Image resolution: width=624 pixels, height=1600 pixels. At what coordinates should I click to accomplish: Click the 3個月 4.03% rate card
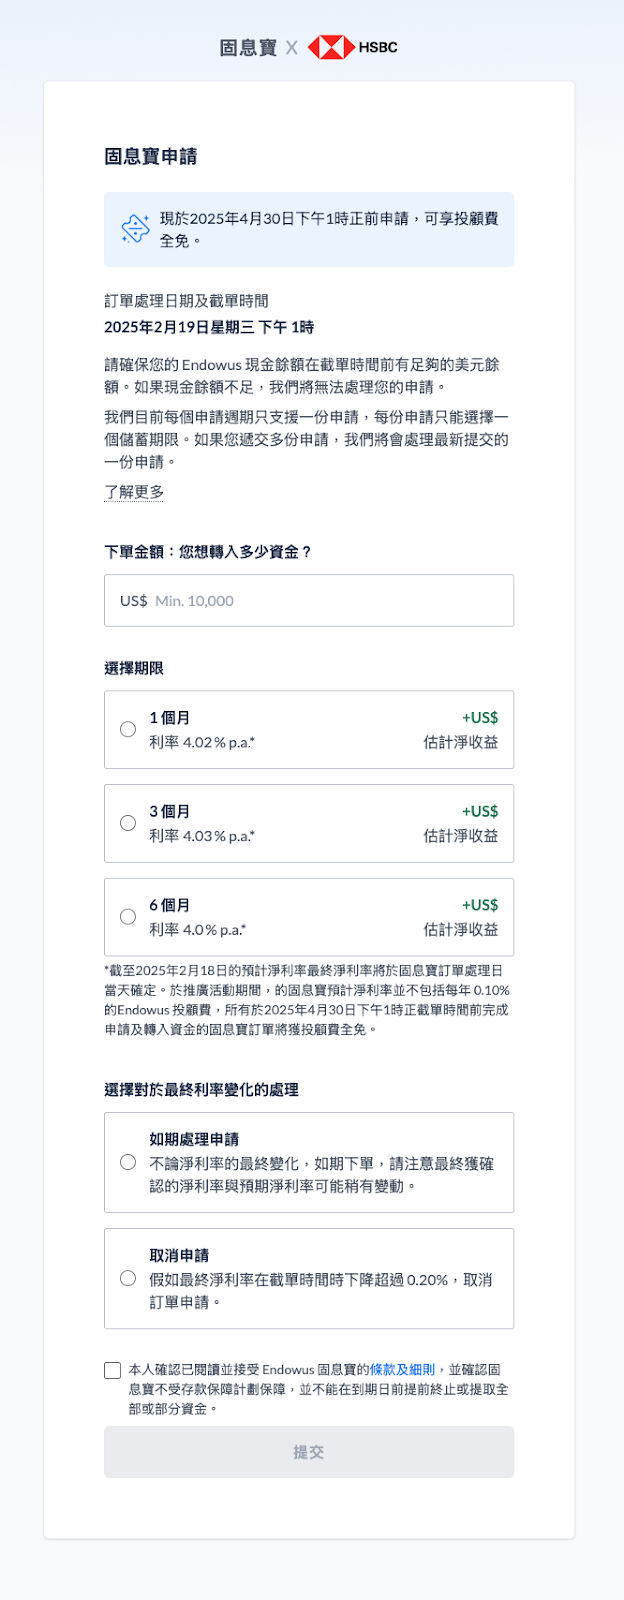pyautogui.click(x=309, y=823)
